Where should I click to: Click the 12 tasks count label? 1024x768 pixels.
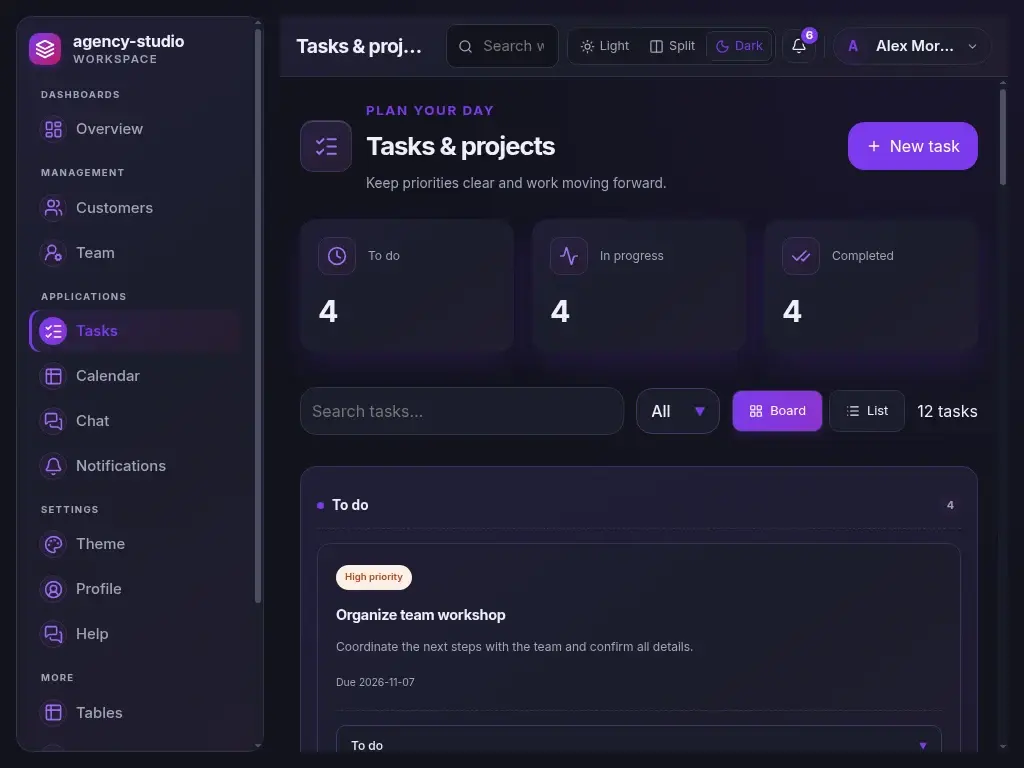(947, 411)
